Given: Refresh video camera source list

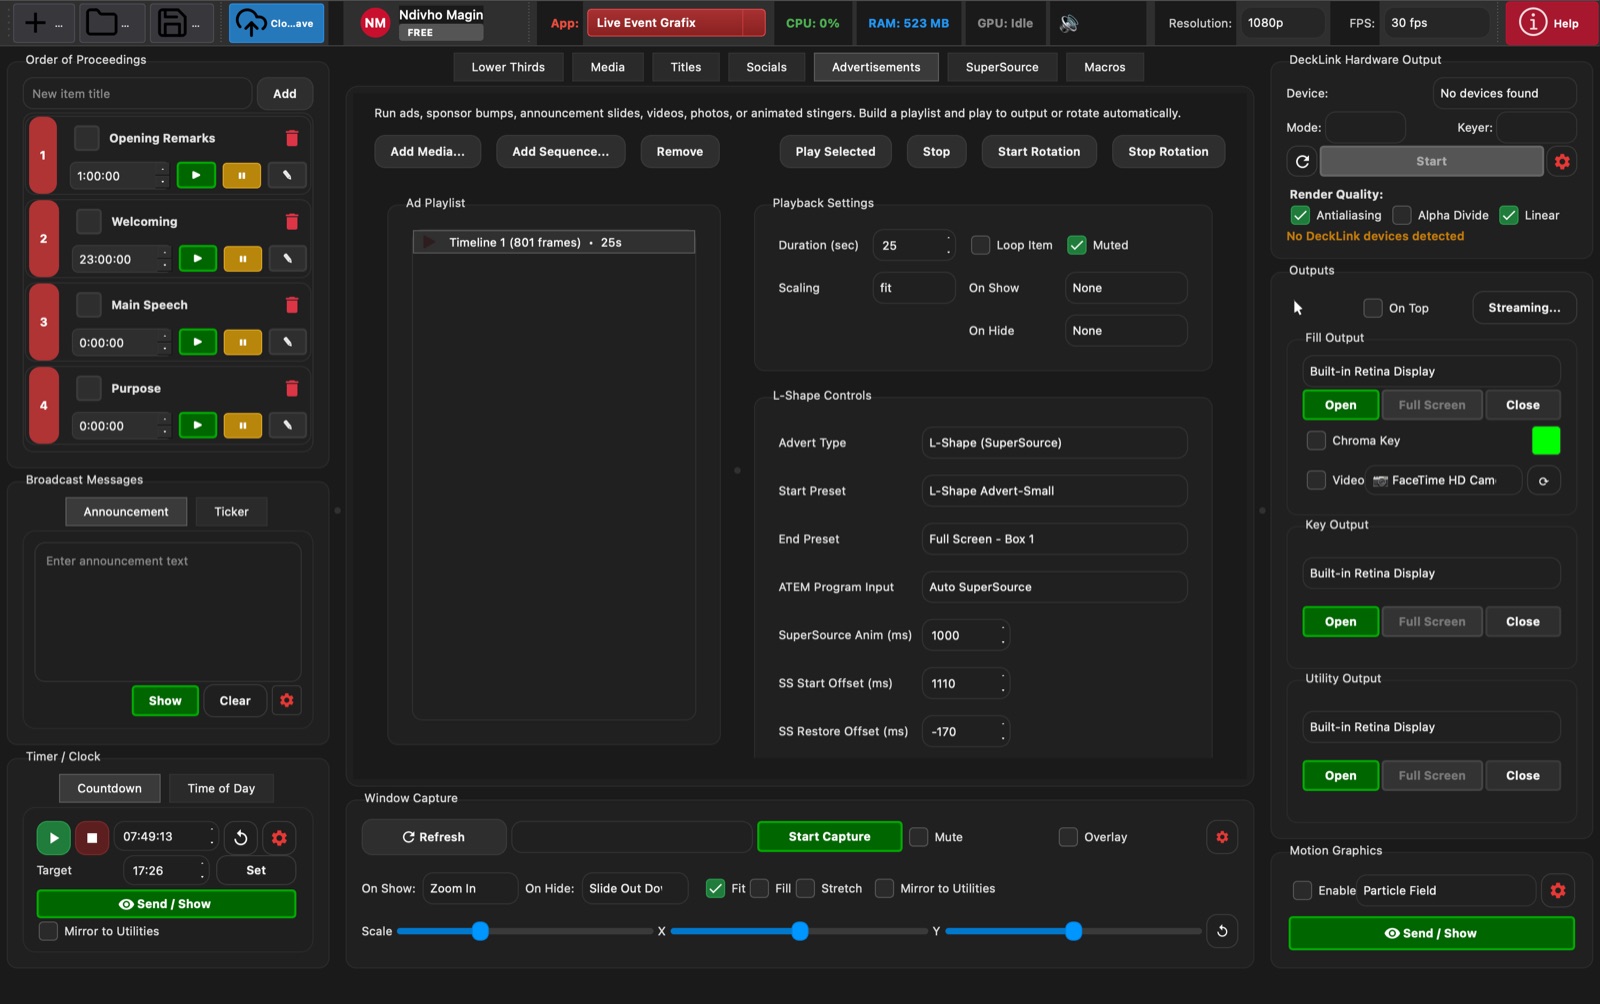Looking at the screenshot, I should [1544, 481].
